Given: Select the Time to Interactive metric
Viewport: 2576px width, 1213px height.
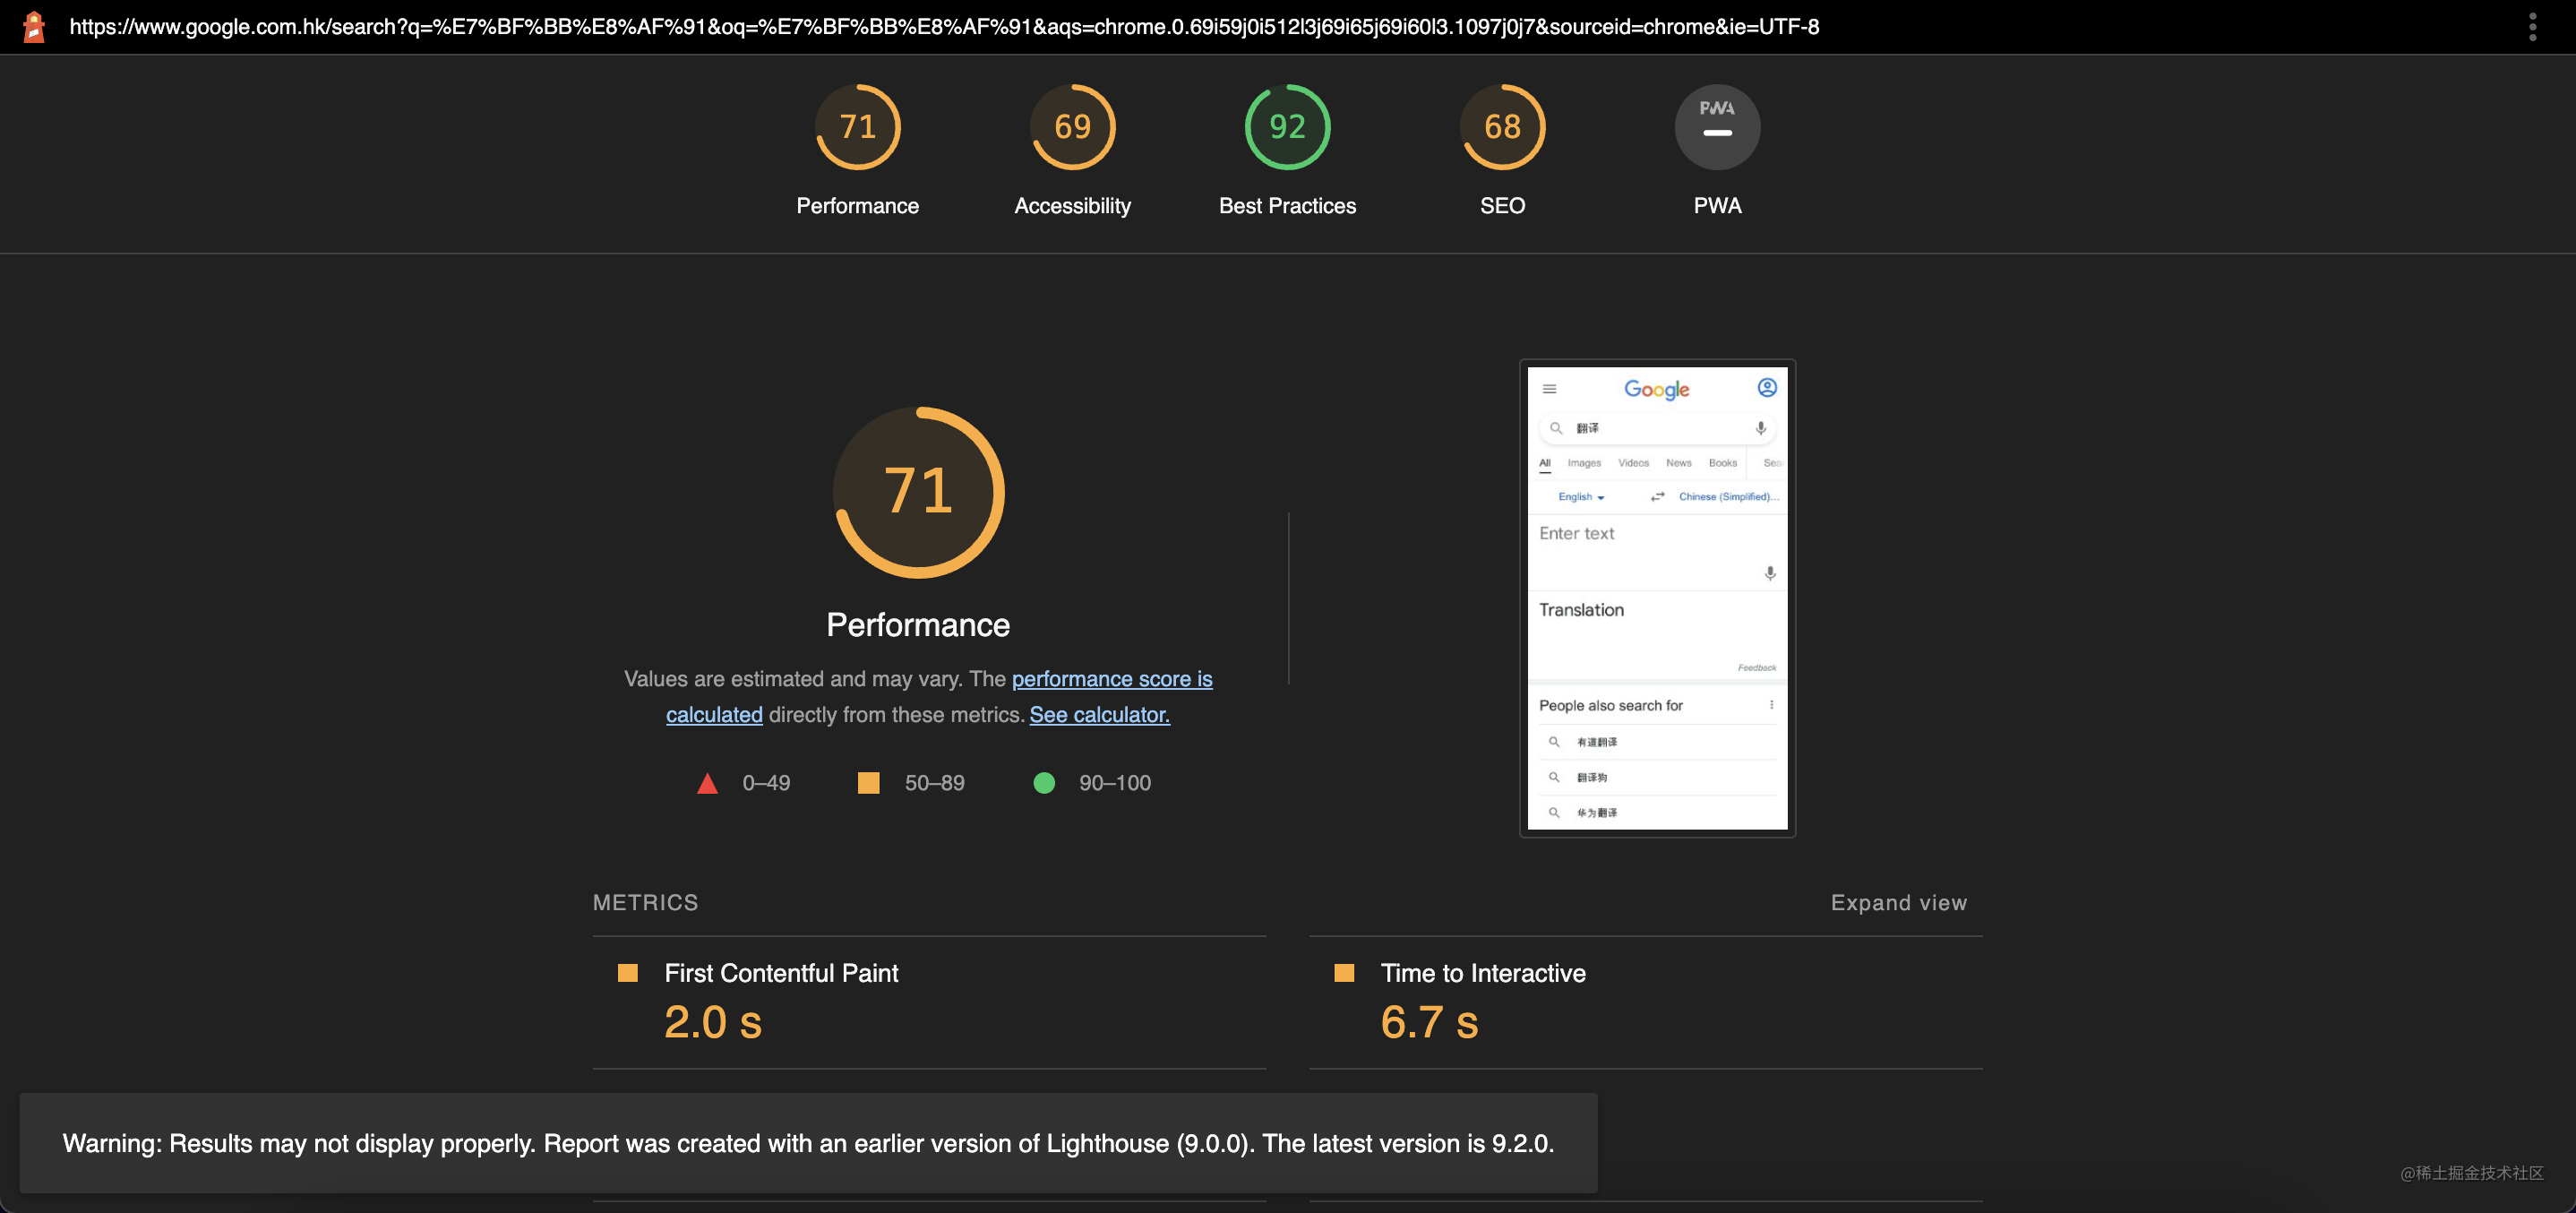Looking at the screenshot, I should click(1645, 1002).
